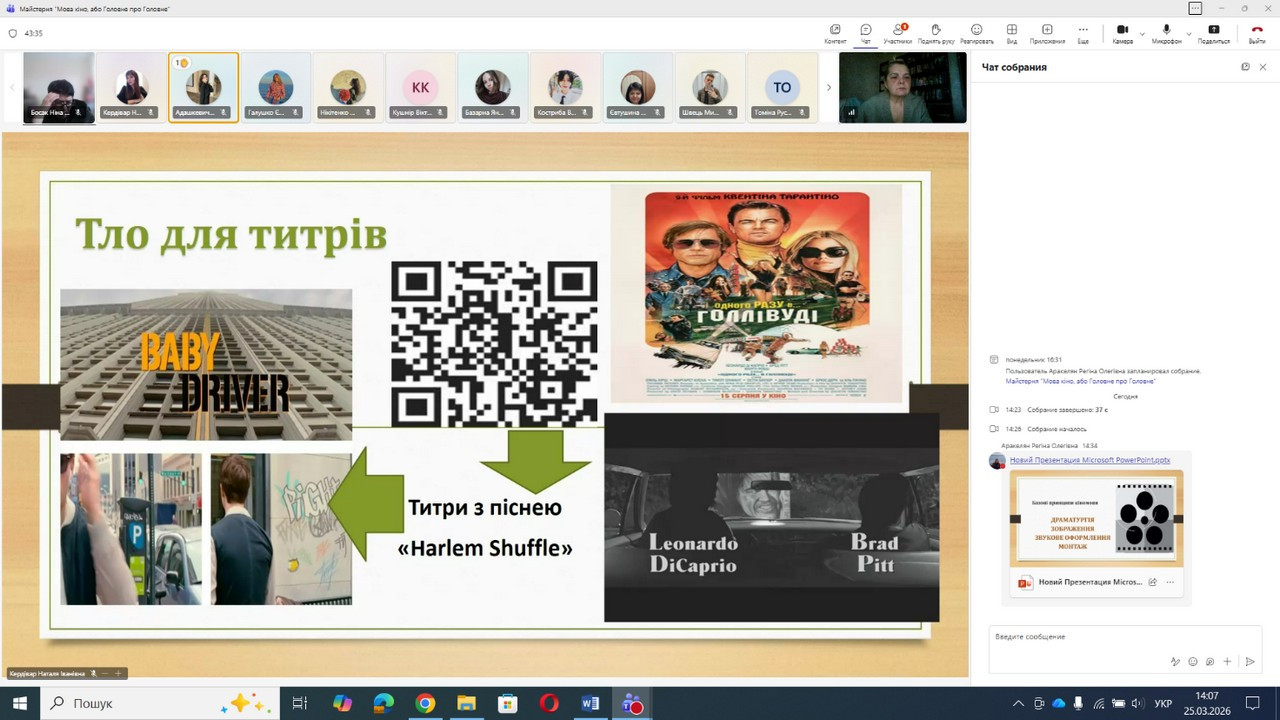
Task: Select Євтушина participant tile
Action: pyautogui.click(x=637, y=87)
